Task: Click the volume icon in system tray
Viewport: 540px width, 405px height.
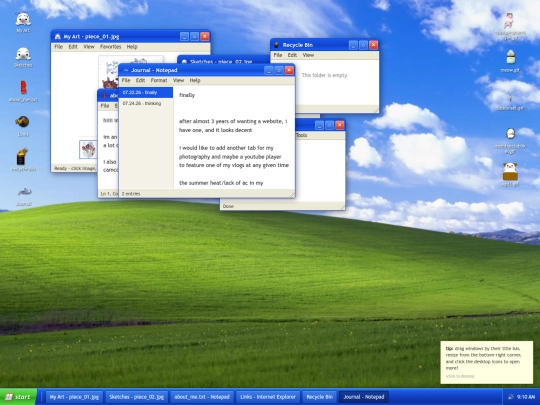Action: [511, 397]
